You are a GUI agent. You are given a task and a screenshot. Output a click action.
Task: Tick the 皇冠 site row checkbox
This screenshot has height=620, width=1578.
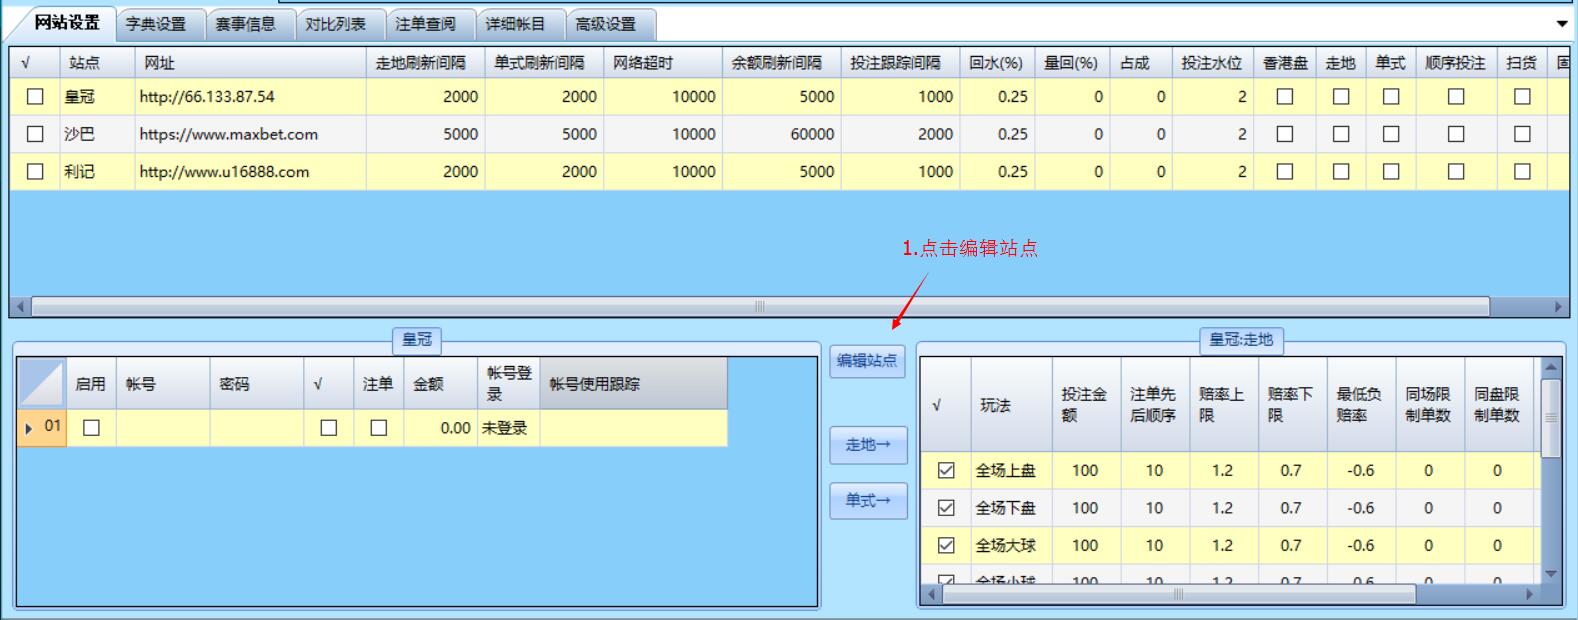point(35,97)
